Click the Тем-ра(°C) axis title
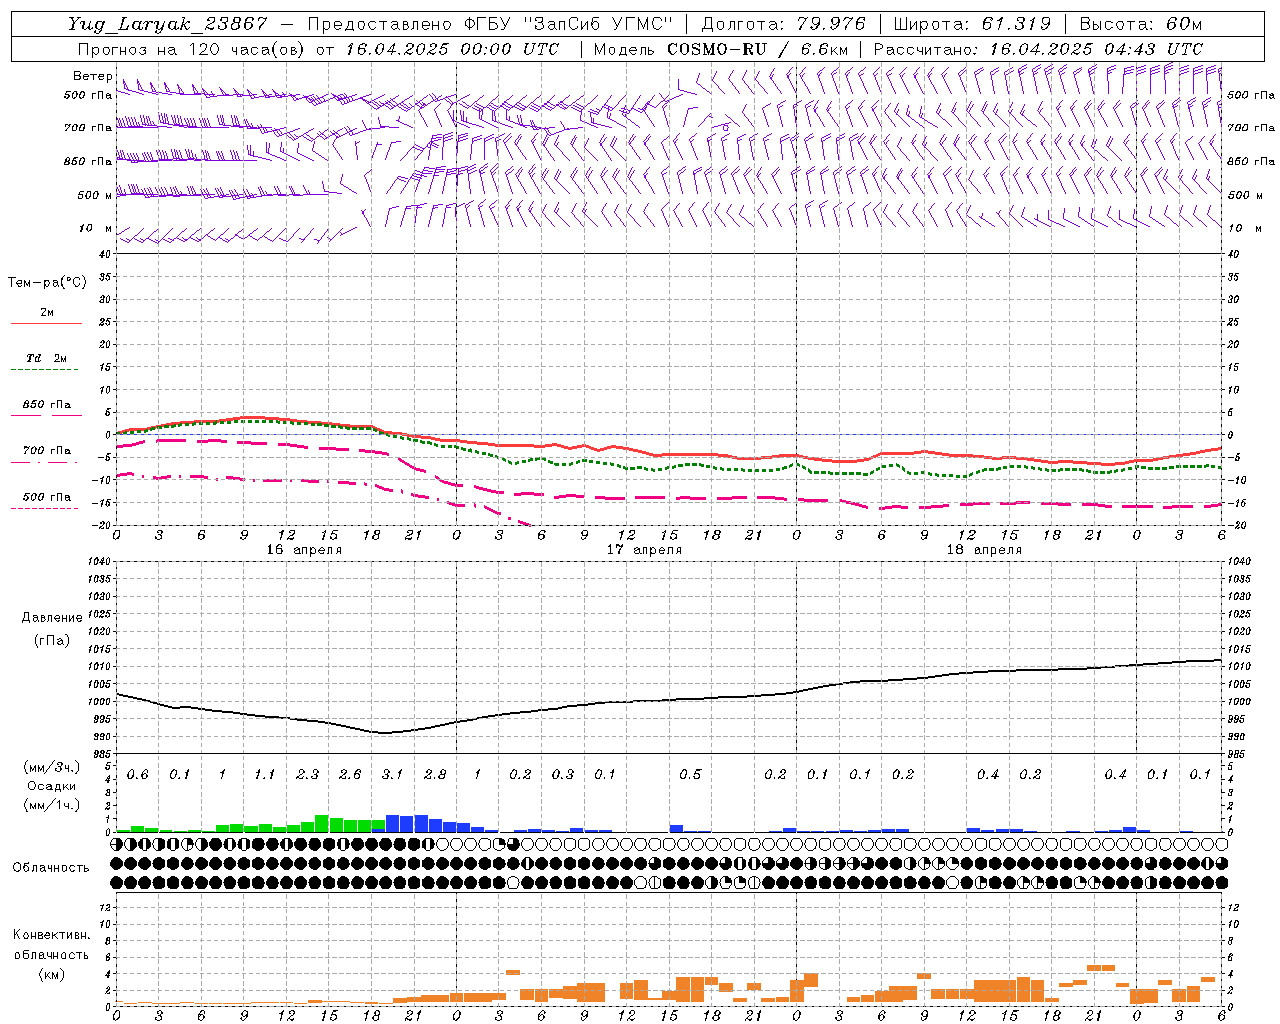The width and height of the screenshot is (1280, 1024). click(47, 283)
